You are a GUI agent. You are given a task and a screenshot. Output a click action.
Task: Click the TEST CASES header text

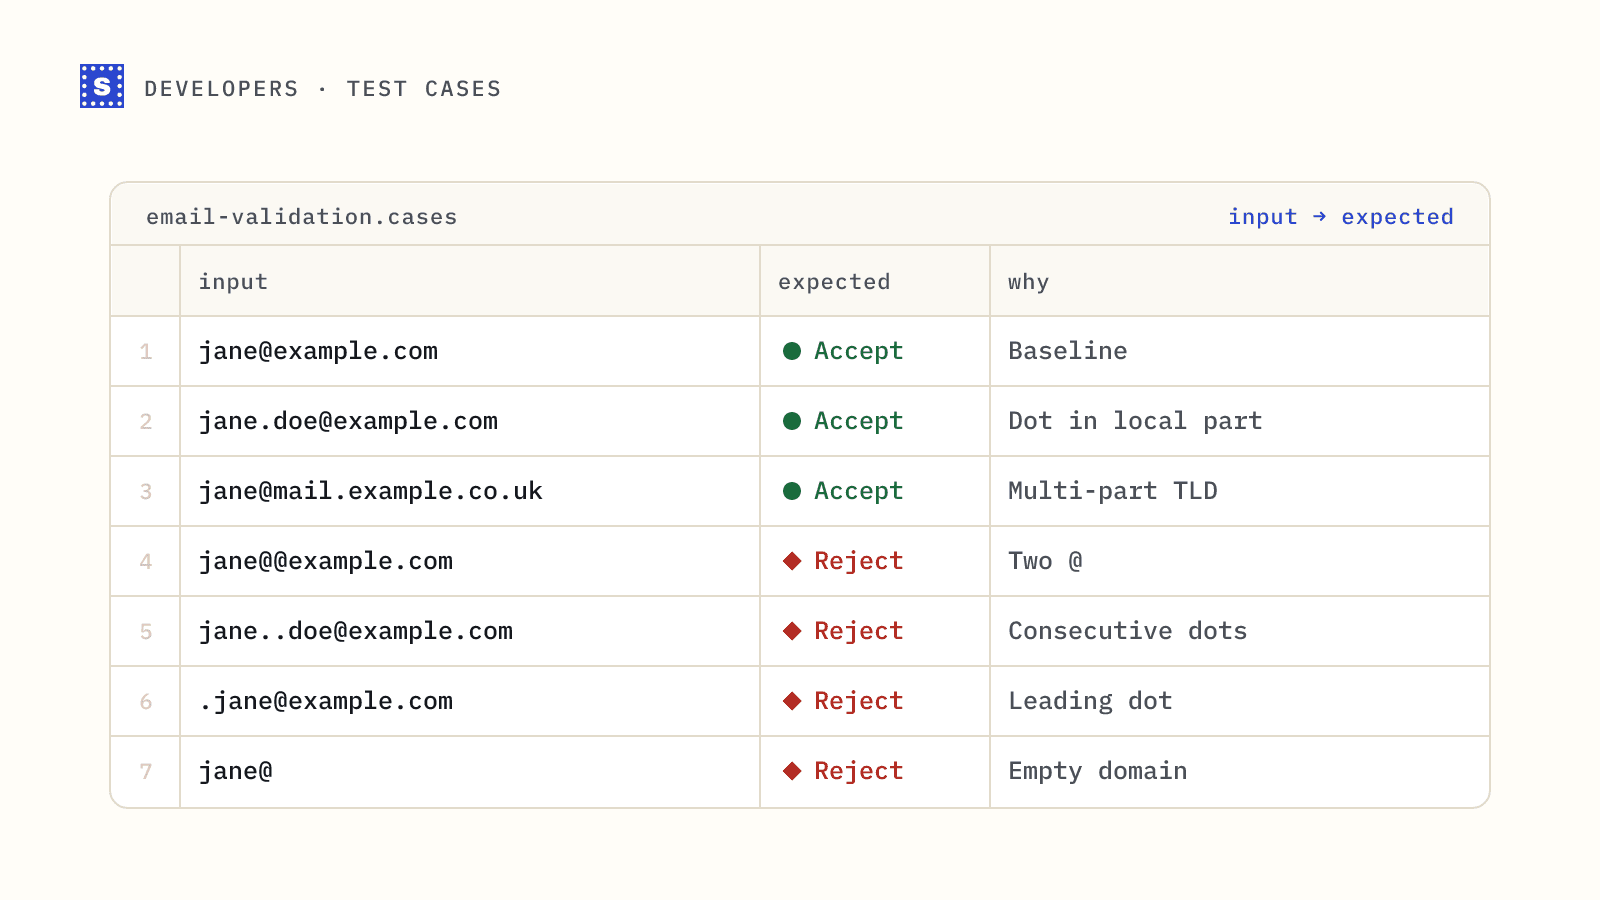pyautogui.click(x=424, y=89)
